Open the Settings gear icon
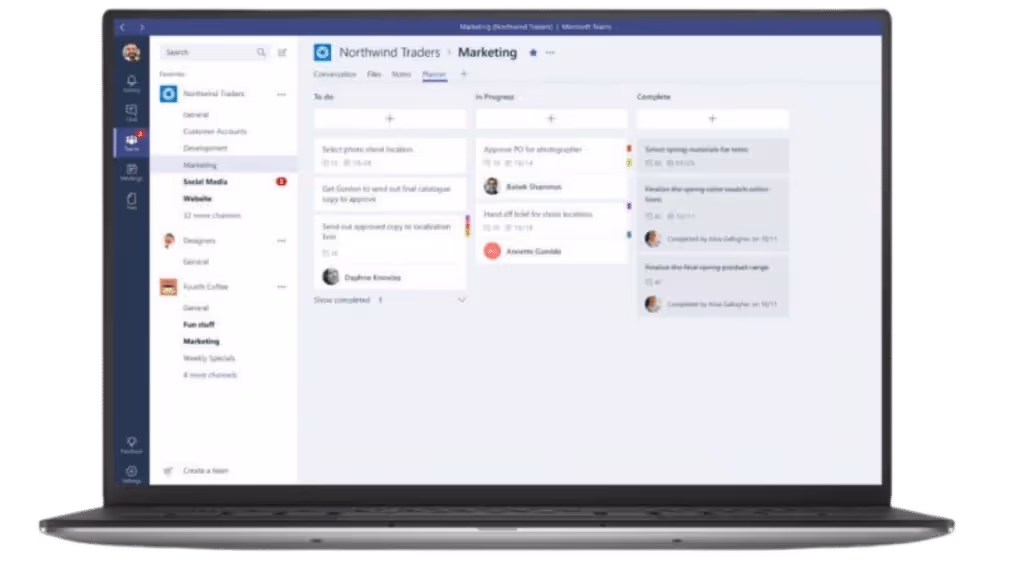Viewport: 1024px width, 576px height. click(x=131, y=471)
